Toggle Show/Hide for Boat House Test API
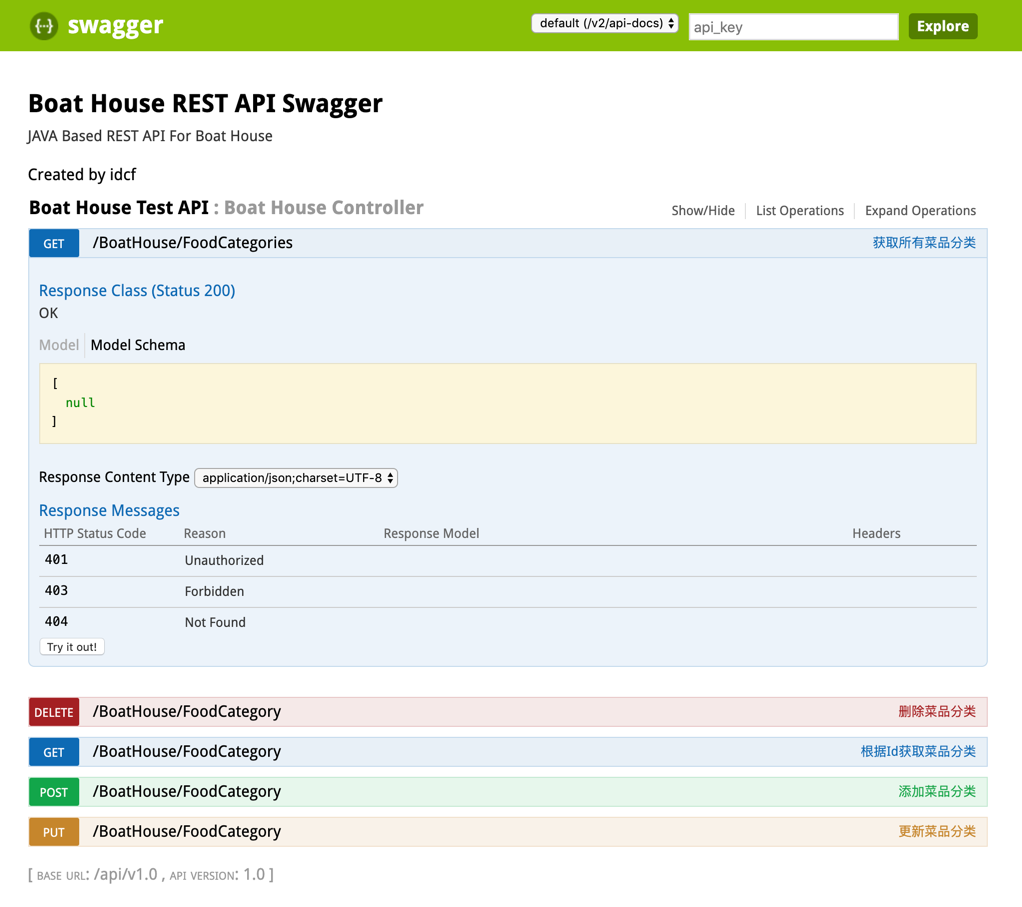Viewport: 1022px width, 907px height. (x=702, y=211)
